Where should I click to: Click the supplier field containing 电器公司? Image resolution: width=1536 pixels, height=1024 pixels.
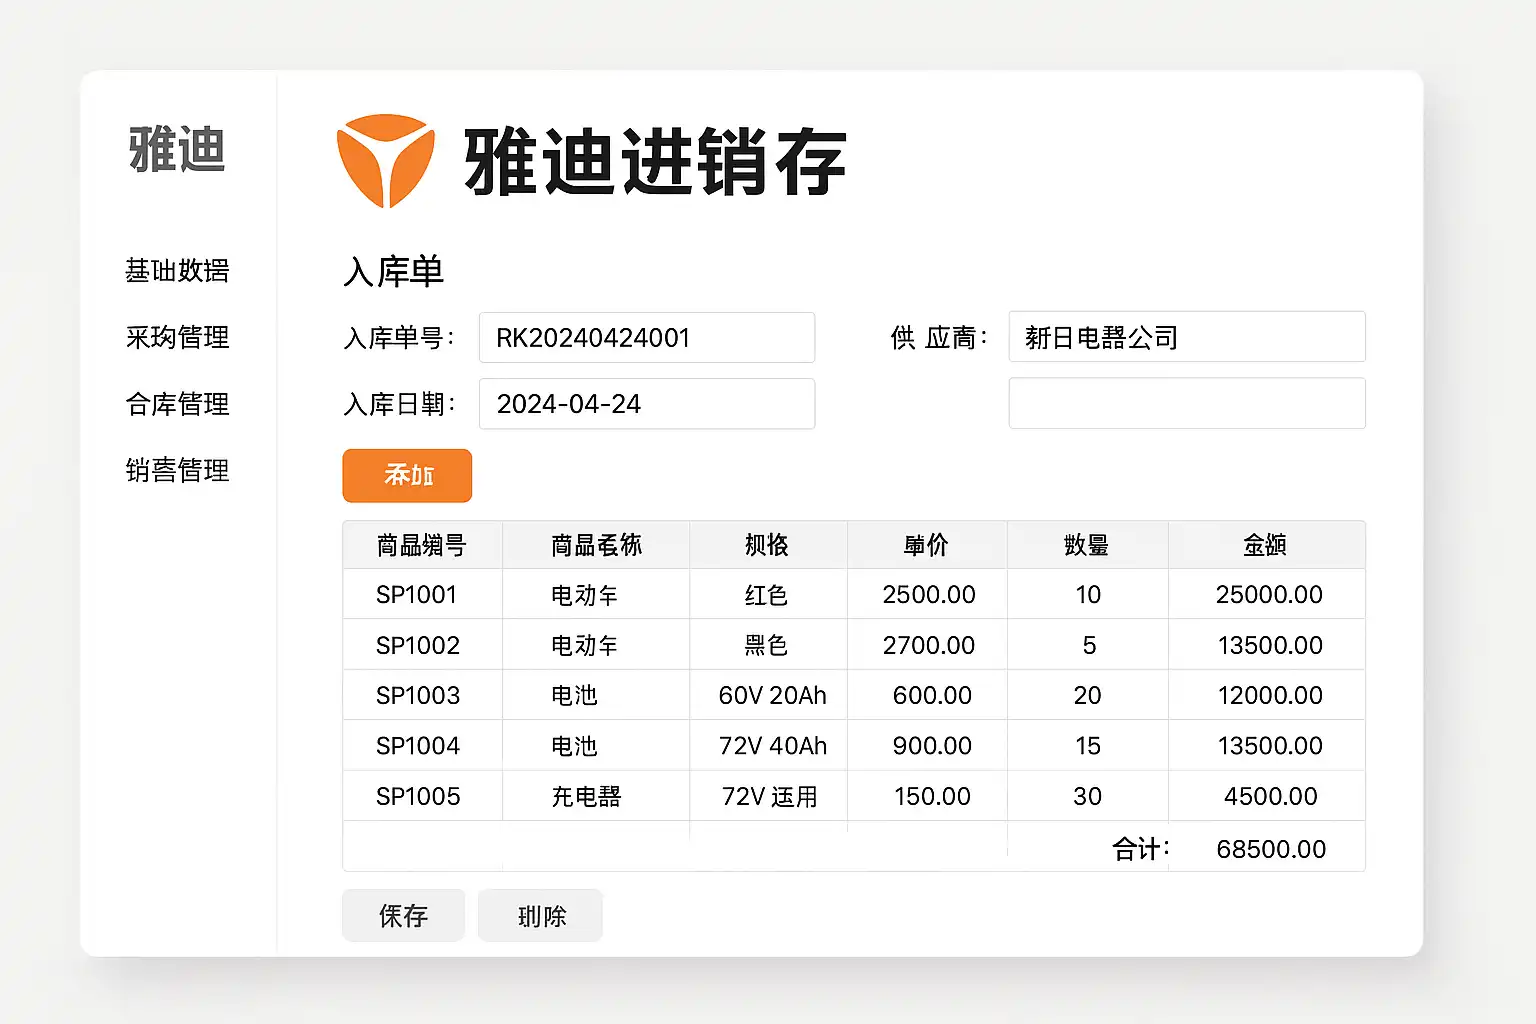tap(1187, 337)
